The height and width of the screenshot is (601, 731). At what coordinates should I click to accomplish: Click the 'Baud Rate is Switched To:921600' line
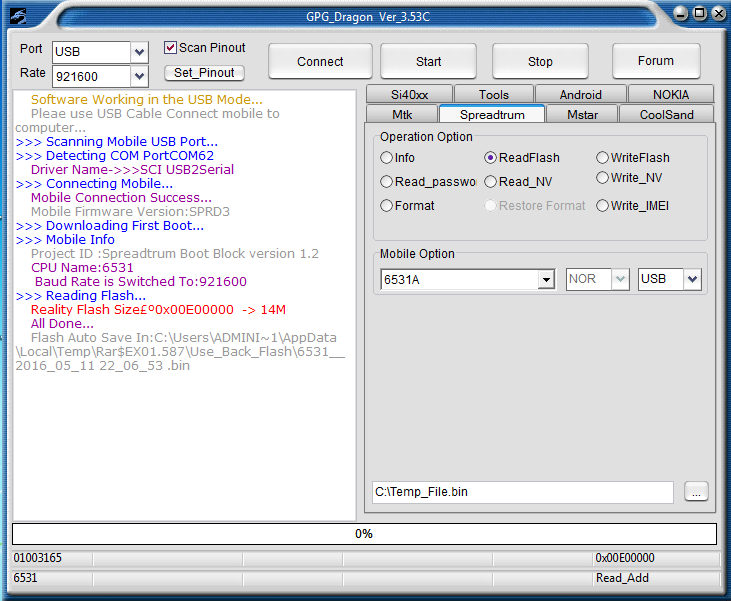click(x=141, y=282)
